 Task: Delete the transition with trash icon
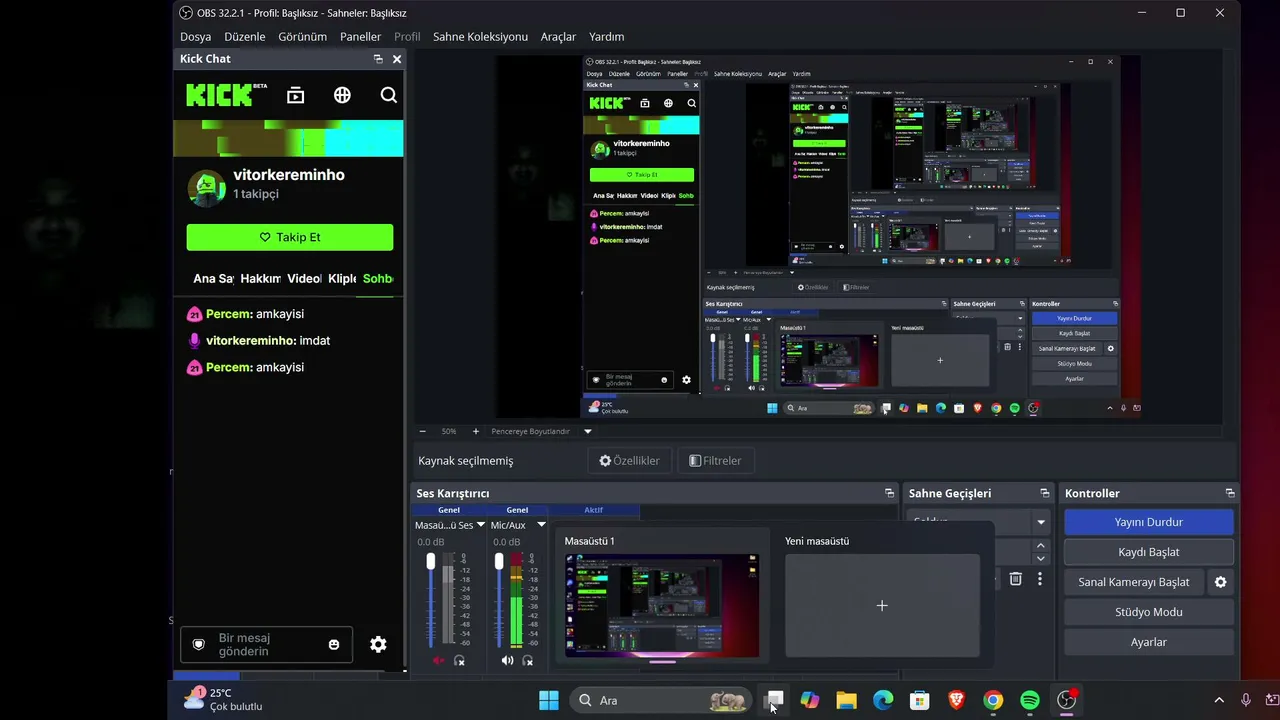coord(1015,579)
